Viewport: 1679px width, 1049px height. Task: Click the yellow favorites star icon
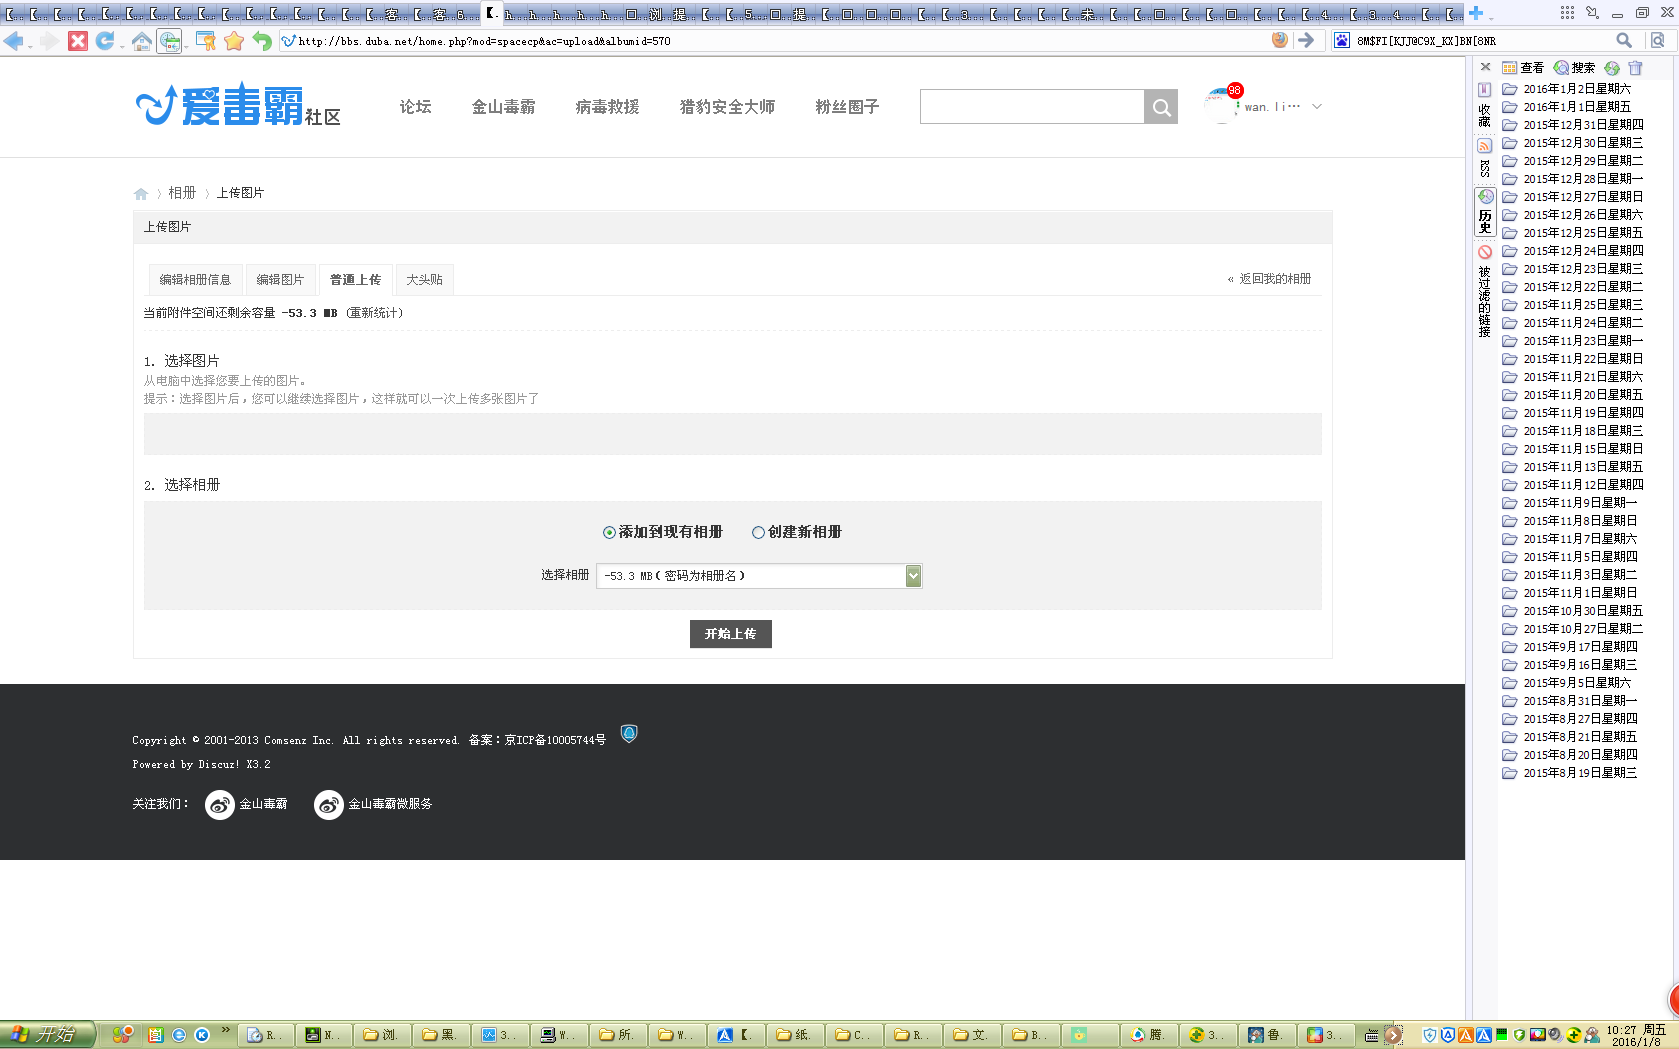234,41
